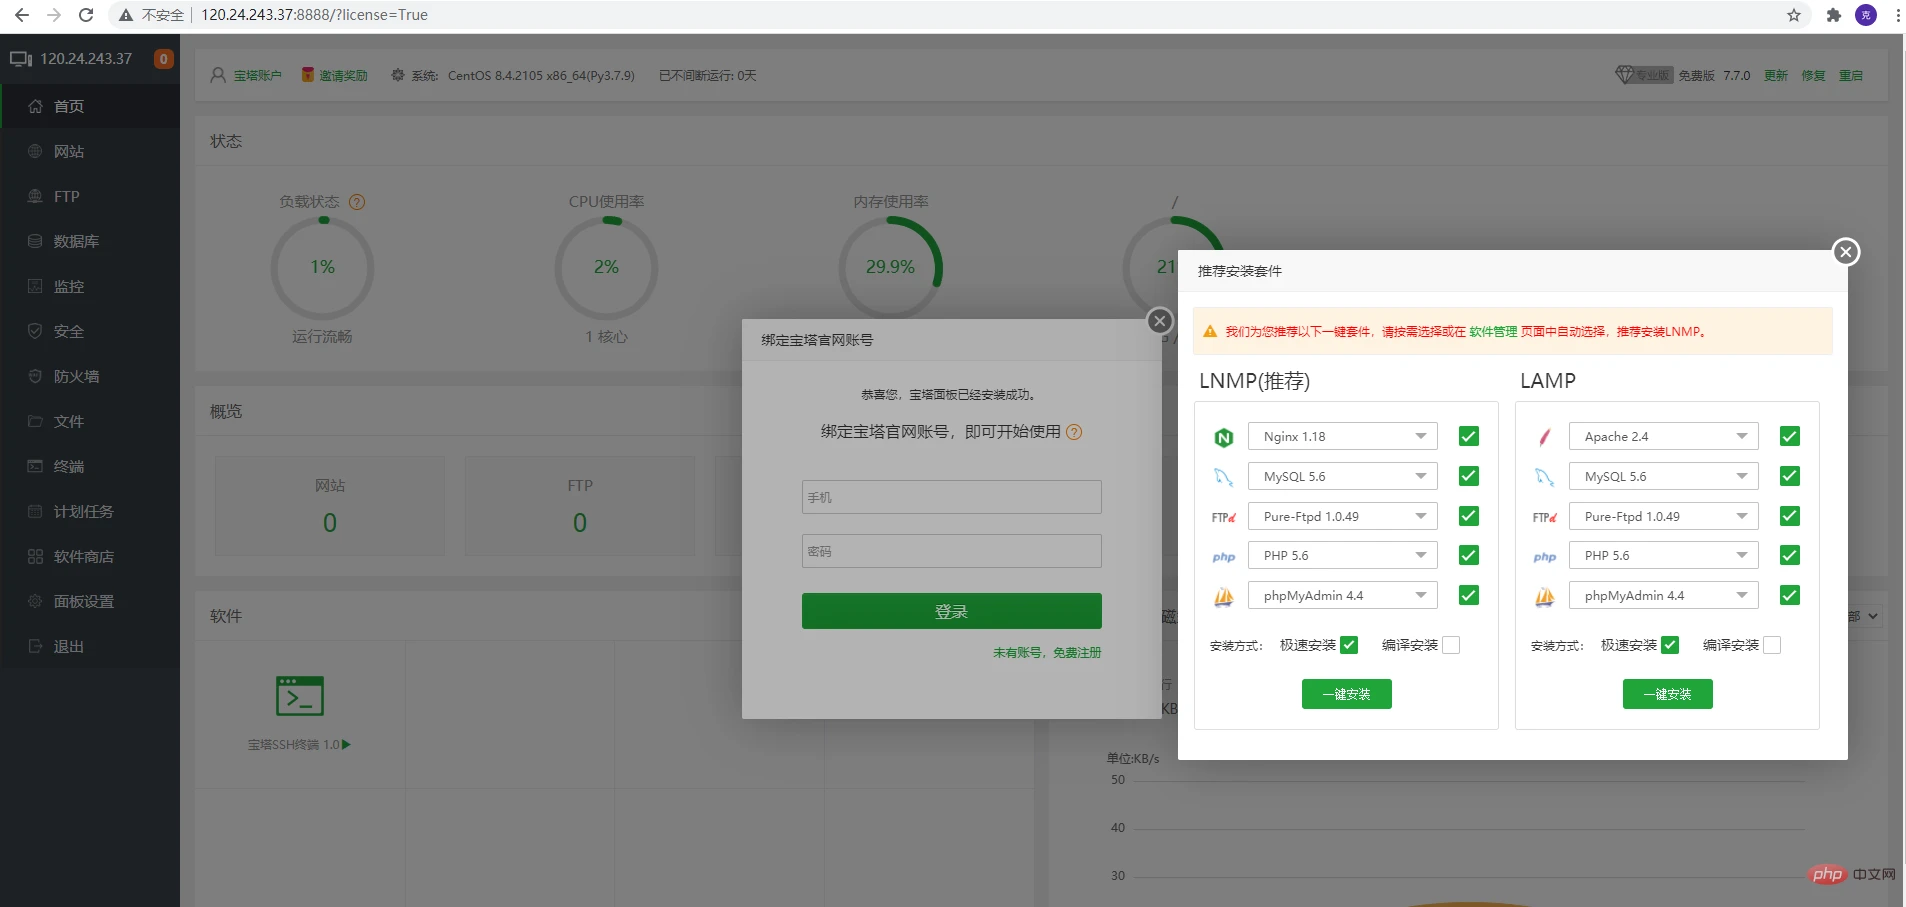Click the 更新 link in top bar
This screenshot has width=1906, height=907.
[x=1775, y=75]
